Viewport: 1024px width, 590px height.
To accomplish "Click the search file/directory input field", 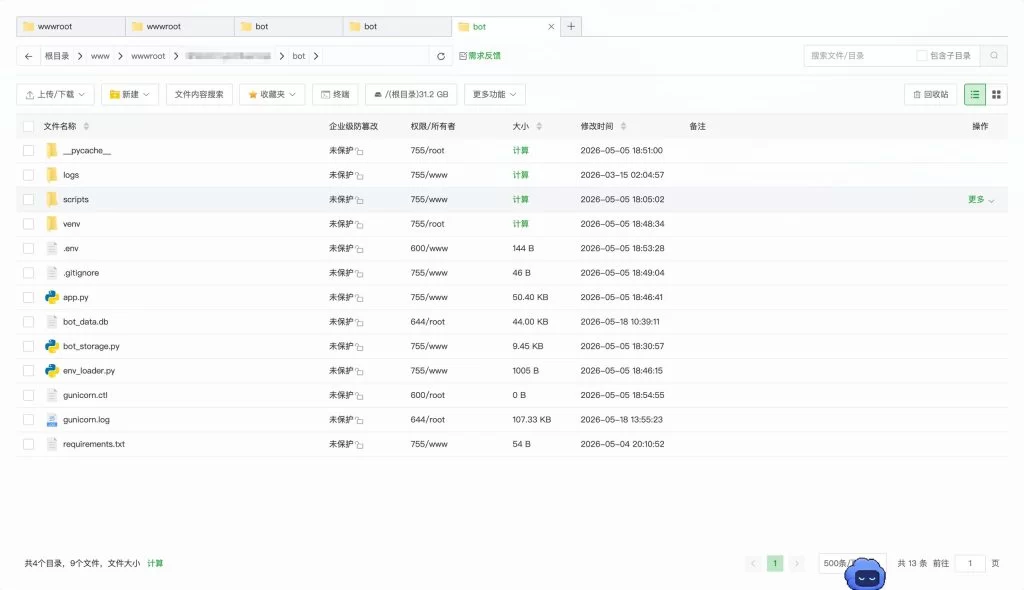I will click(859, 56).
